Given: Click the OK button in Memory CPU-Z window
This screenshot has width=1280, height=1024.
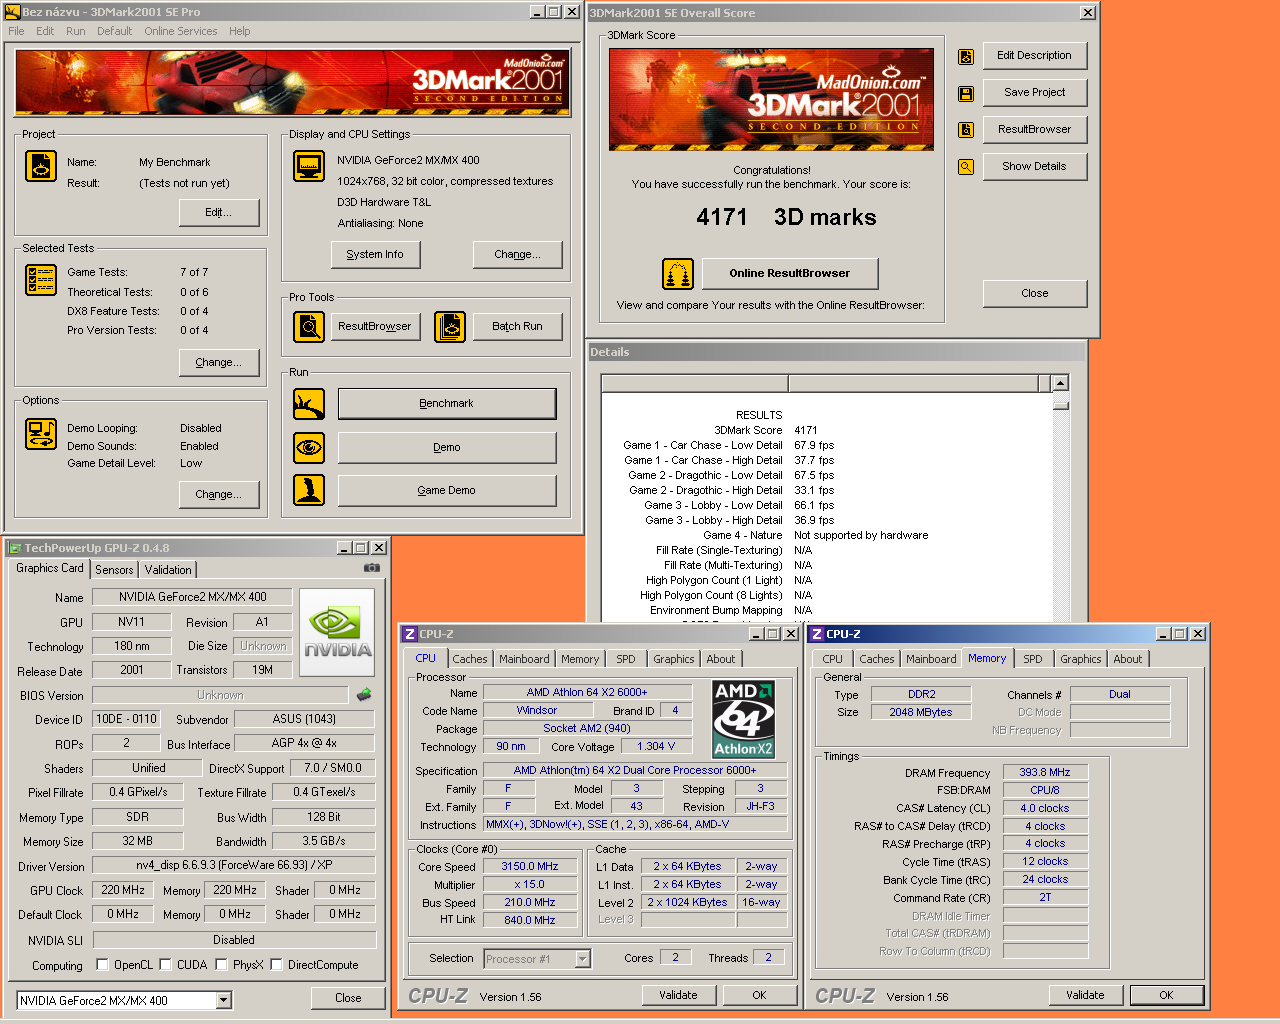Looking at the screenshot, I should coord(1166,995).
